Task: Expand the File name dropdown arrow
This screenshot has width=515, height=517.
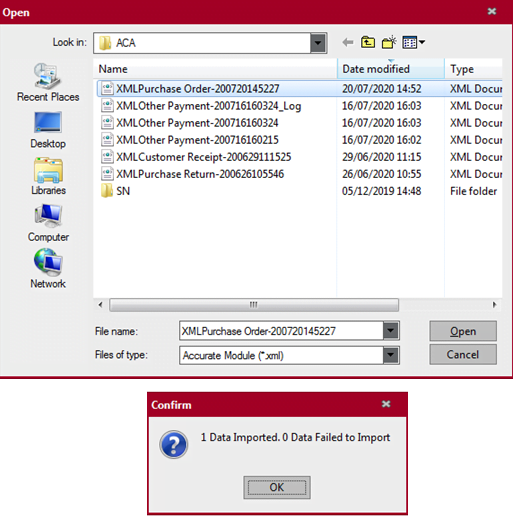Action: 391,331
